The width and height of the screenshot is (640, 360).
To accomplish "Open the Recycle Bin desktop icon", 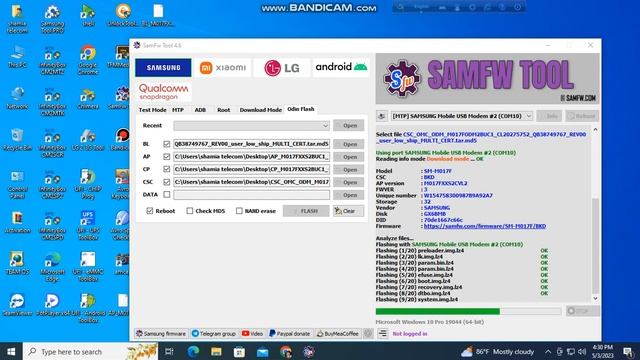I will [x=17, y=140].
